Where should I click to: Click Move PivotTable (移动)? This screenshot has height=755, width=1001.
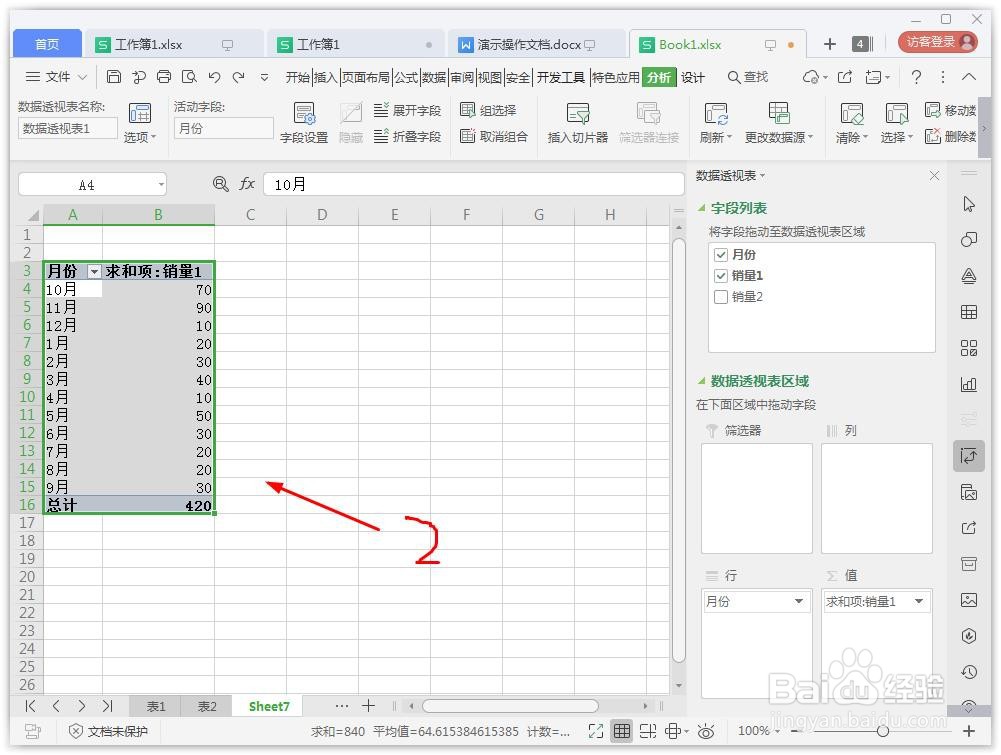950,110
